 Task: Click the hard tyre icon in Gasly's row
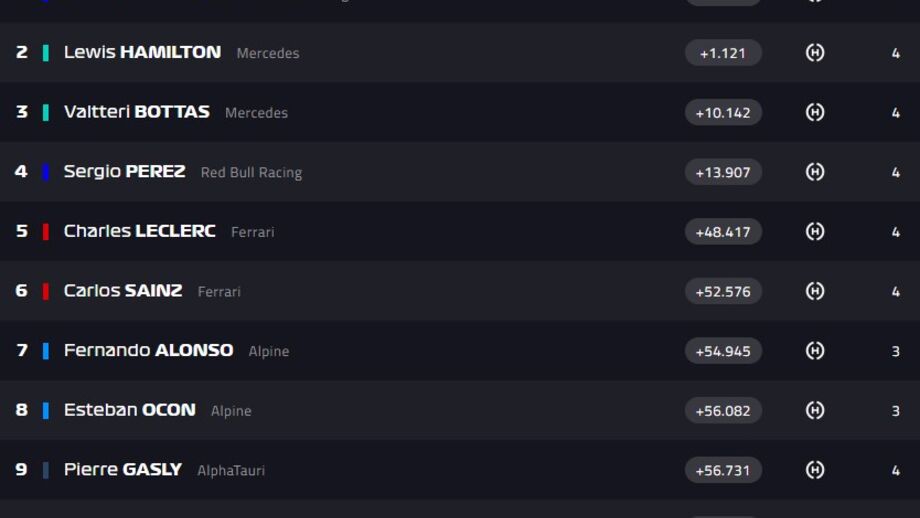click(814, 470)
